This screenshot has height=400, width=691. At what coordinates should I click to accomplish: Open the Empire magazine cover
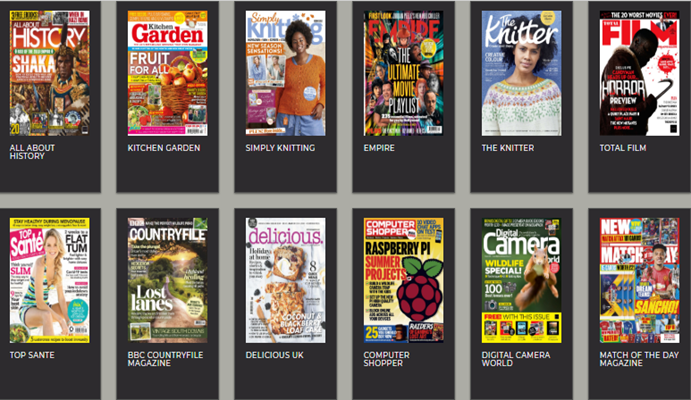tap(403, 73)
